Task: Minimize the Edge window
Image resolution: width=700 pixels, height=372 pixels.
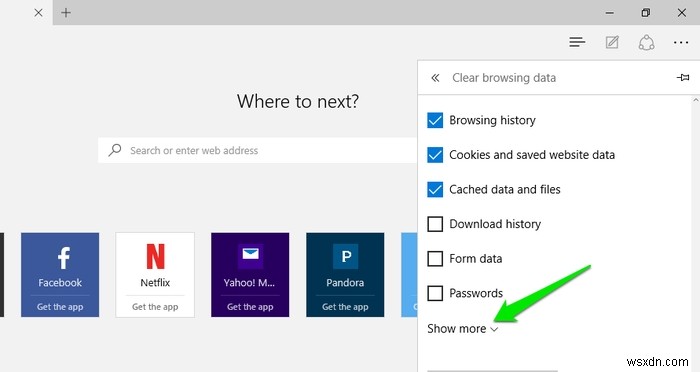Action: (609, 13)
